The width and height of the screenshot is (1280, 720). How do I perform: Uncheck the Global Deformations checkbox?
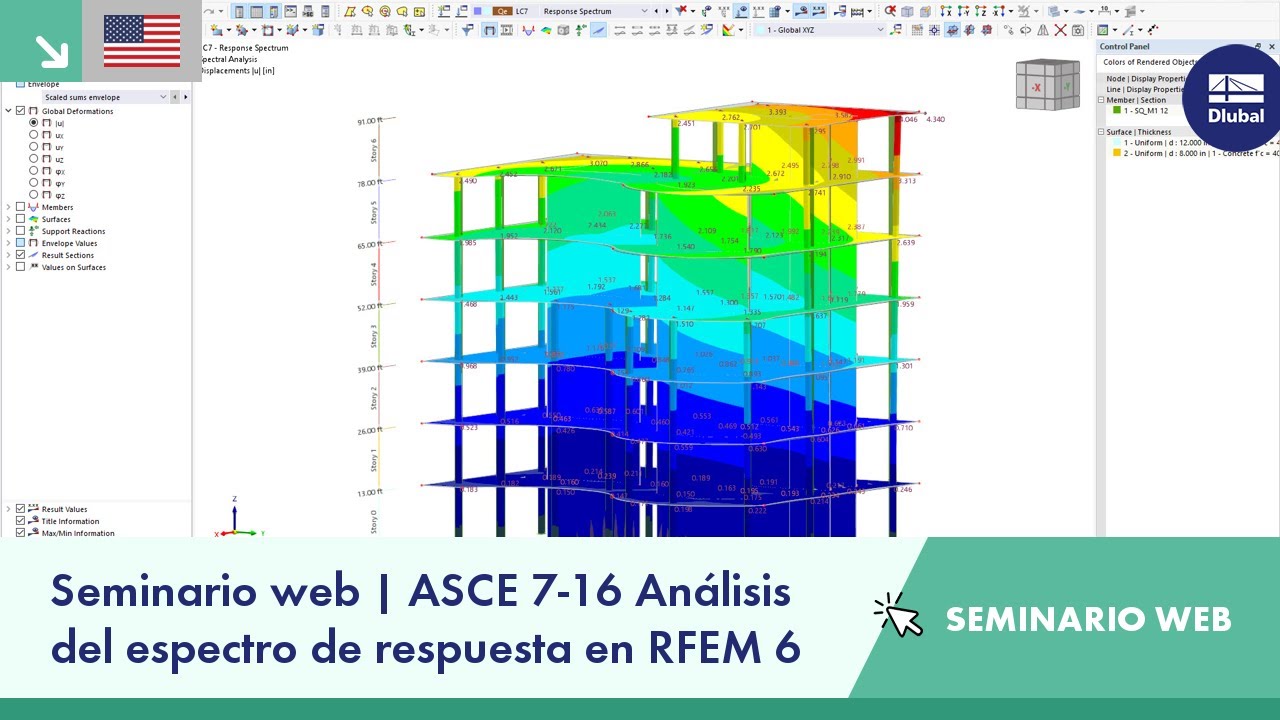pyautogui.click(x=20, y=111)
